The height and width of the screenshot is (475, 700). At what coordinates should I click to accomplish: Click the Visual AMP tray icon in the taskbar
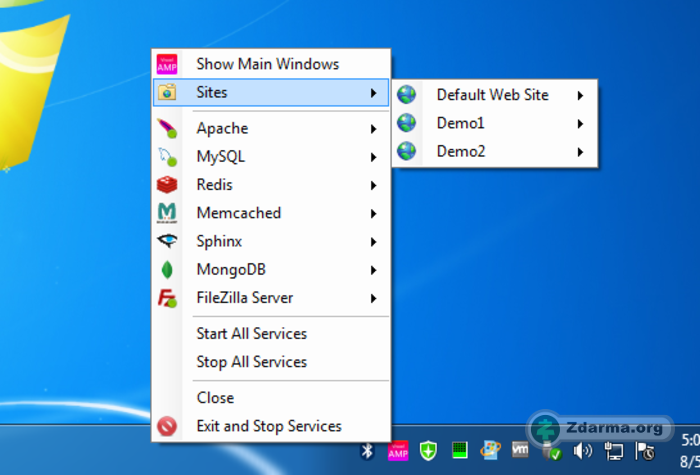[398, 451]
